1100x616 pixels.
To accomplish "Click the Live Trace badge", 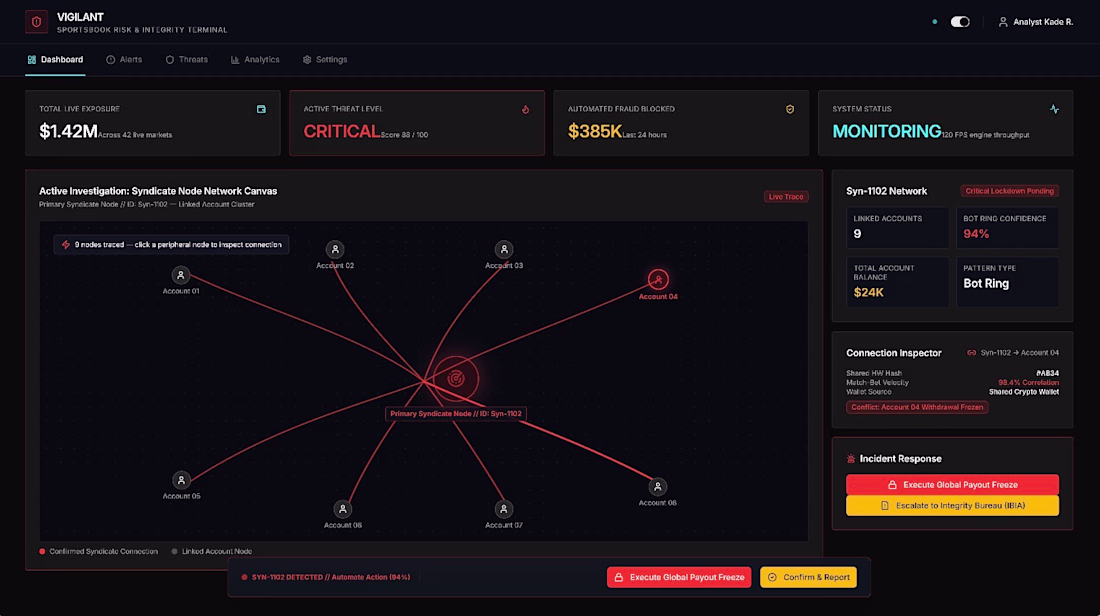I will click(786, 196).
